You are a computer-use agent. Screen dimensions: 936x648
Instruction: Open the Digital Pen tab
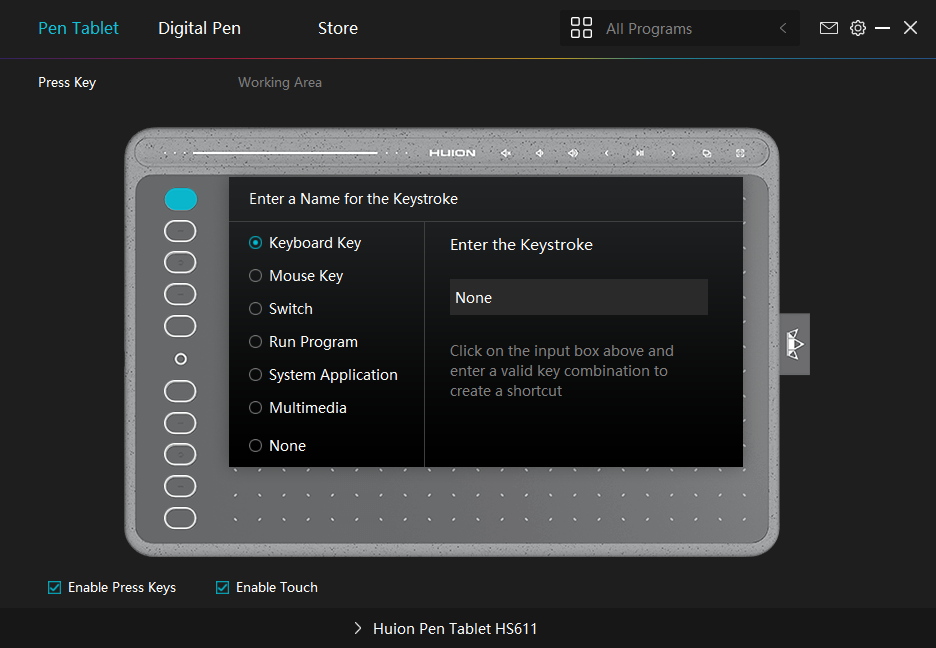point(199,28)
